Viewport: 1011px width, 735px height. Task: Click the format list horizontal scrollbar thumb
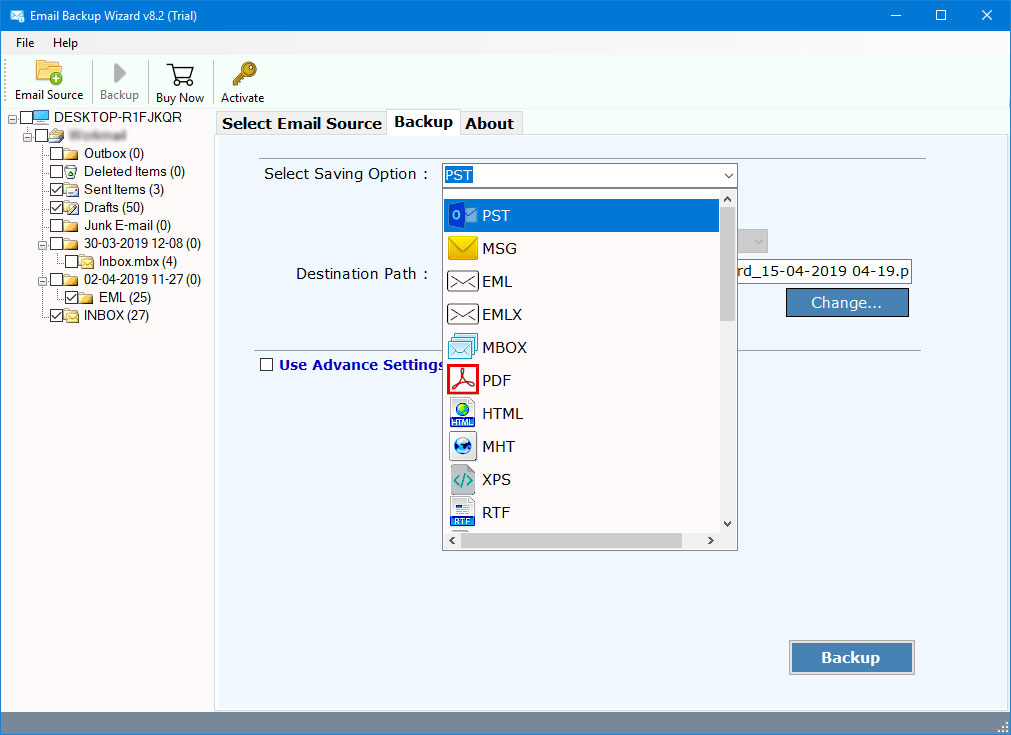click(x=571, y=540)
